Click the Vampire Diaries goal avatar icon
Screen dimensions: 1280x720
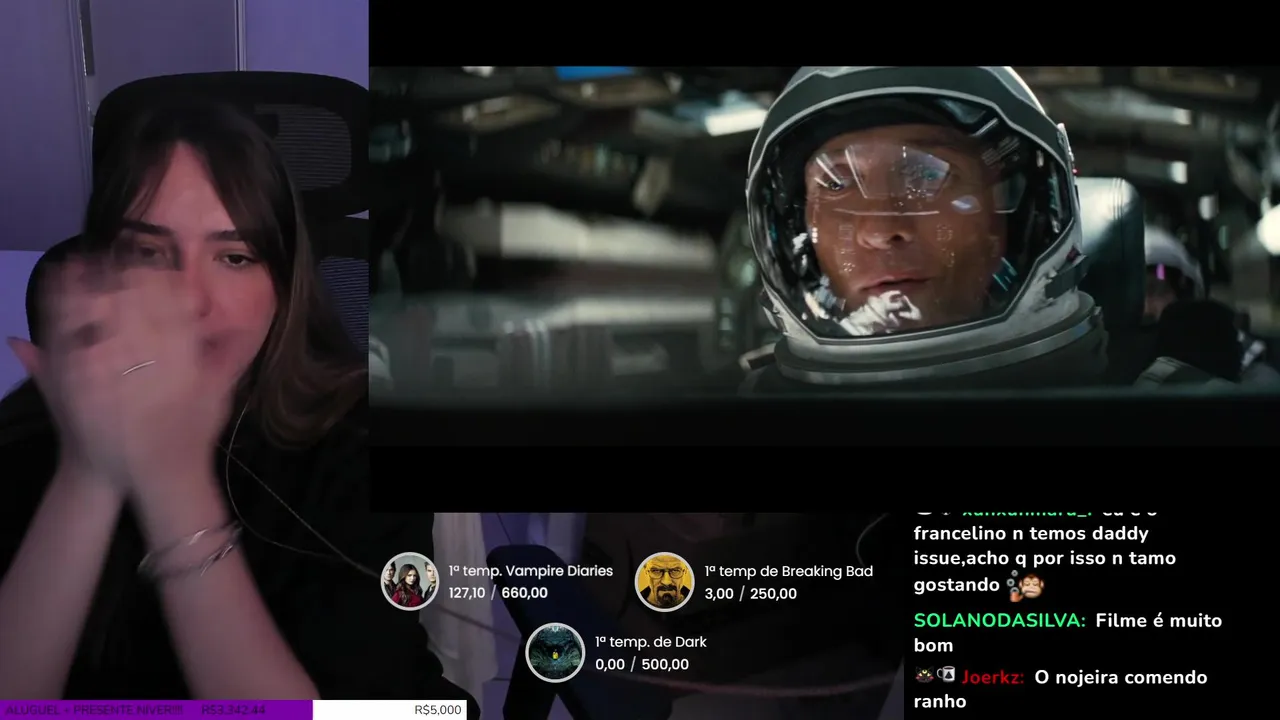pos(410,581)
